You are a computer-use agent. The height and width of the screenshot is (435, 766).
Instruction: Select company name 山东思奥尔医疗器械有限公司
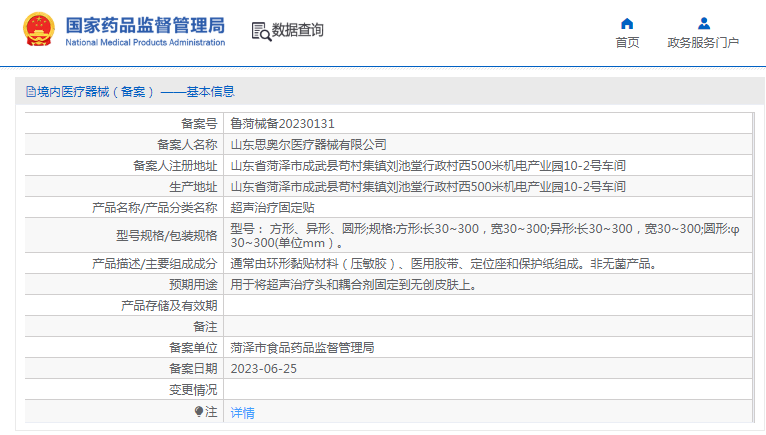coord(308,145)
